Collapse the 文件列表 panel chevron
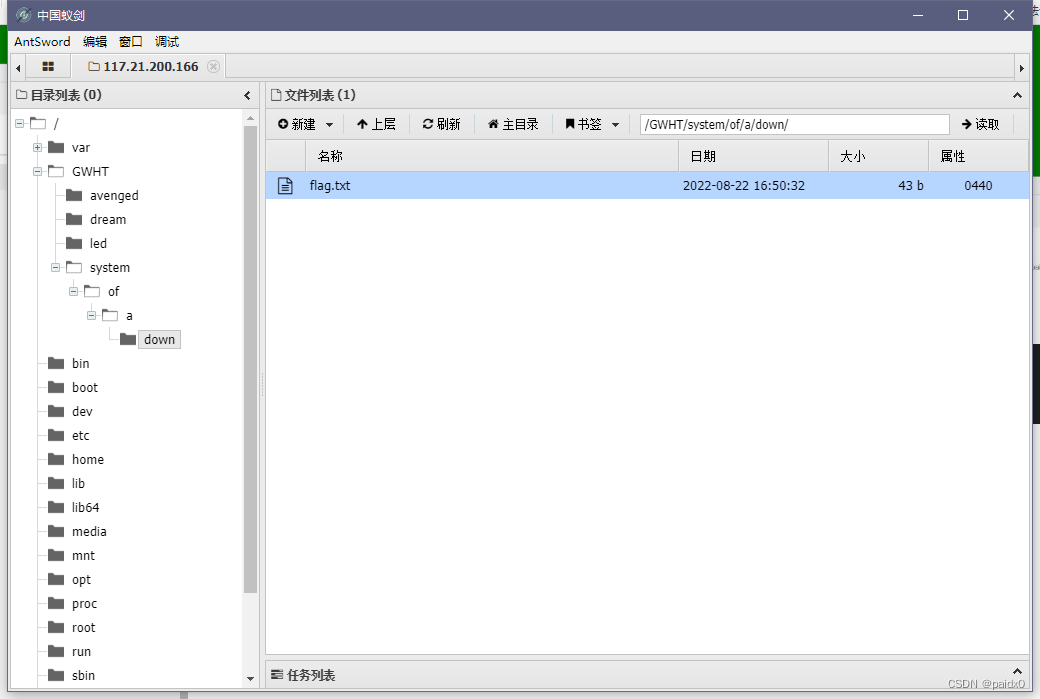 coord(1017,95)
